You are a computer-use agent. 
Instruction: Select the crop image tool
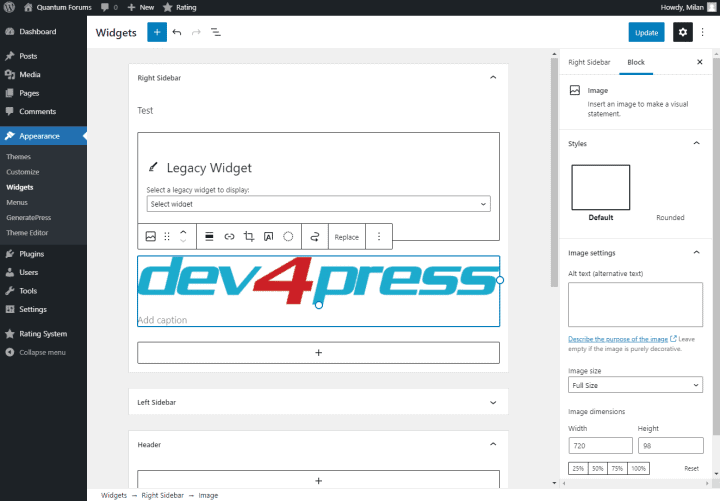(249, 236)
